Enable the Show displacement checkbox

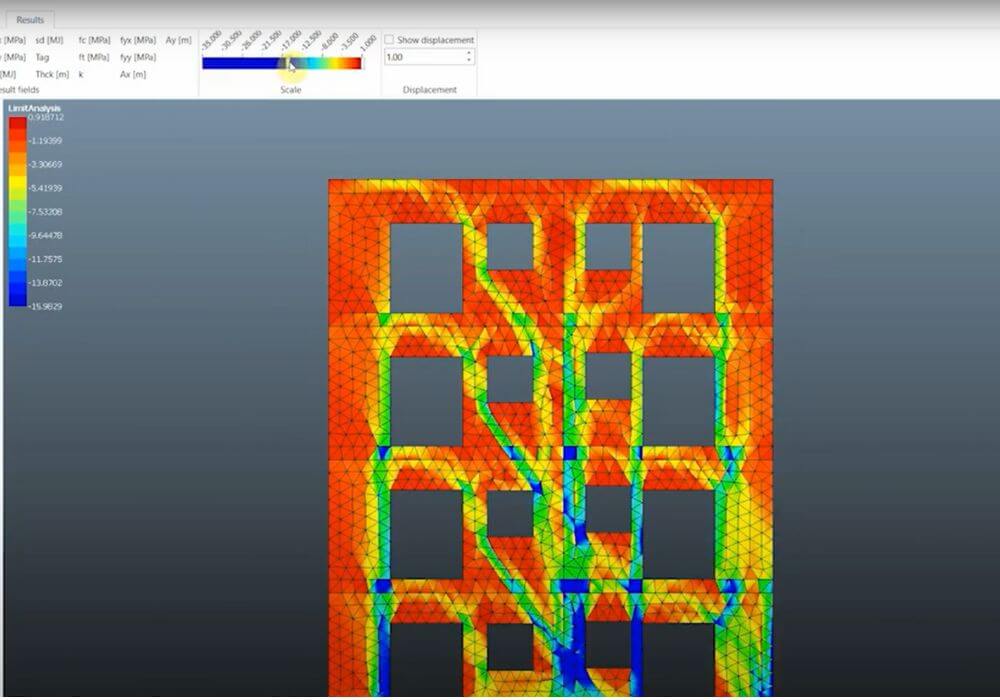(x=389, y=40)
